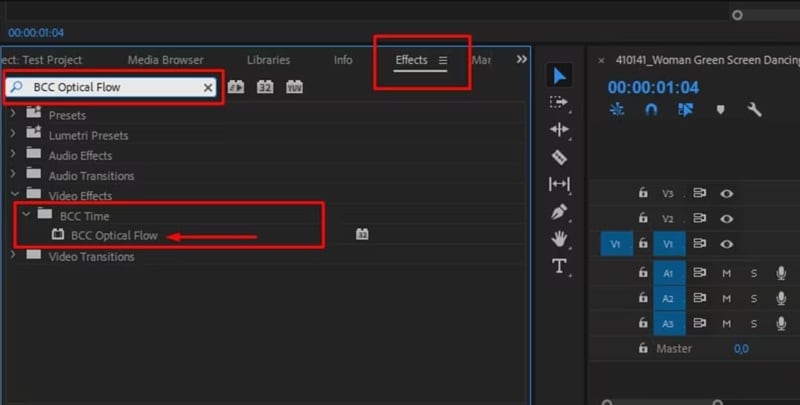Select the Ripple Edit tool
Image resolution: width=800 pixels, height=405 pixels.
(559, 130)
